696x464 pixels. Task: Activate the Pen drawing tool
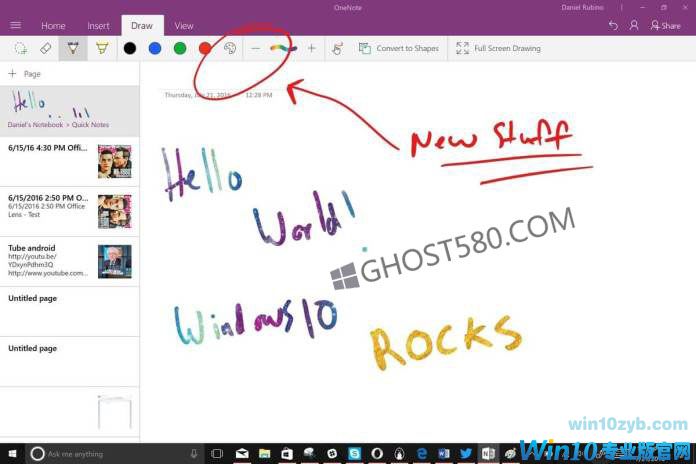tap(72, 48)
